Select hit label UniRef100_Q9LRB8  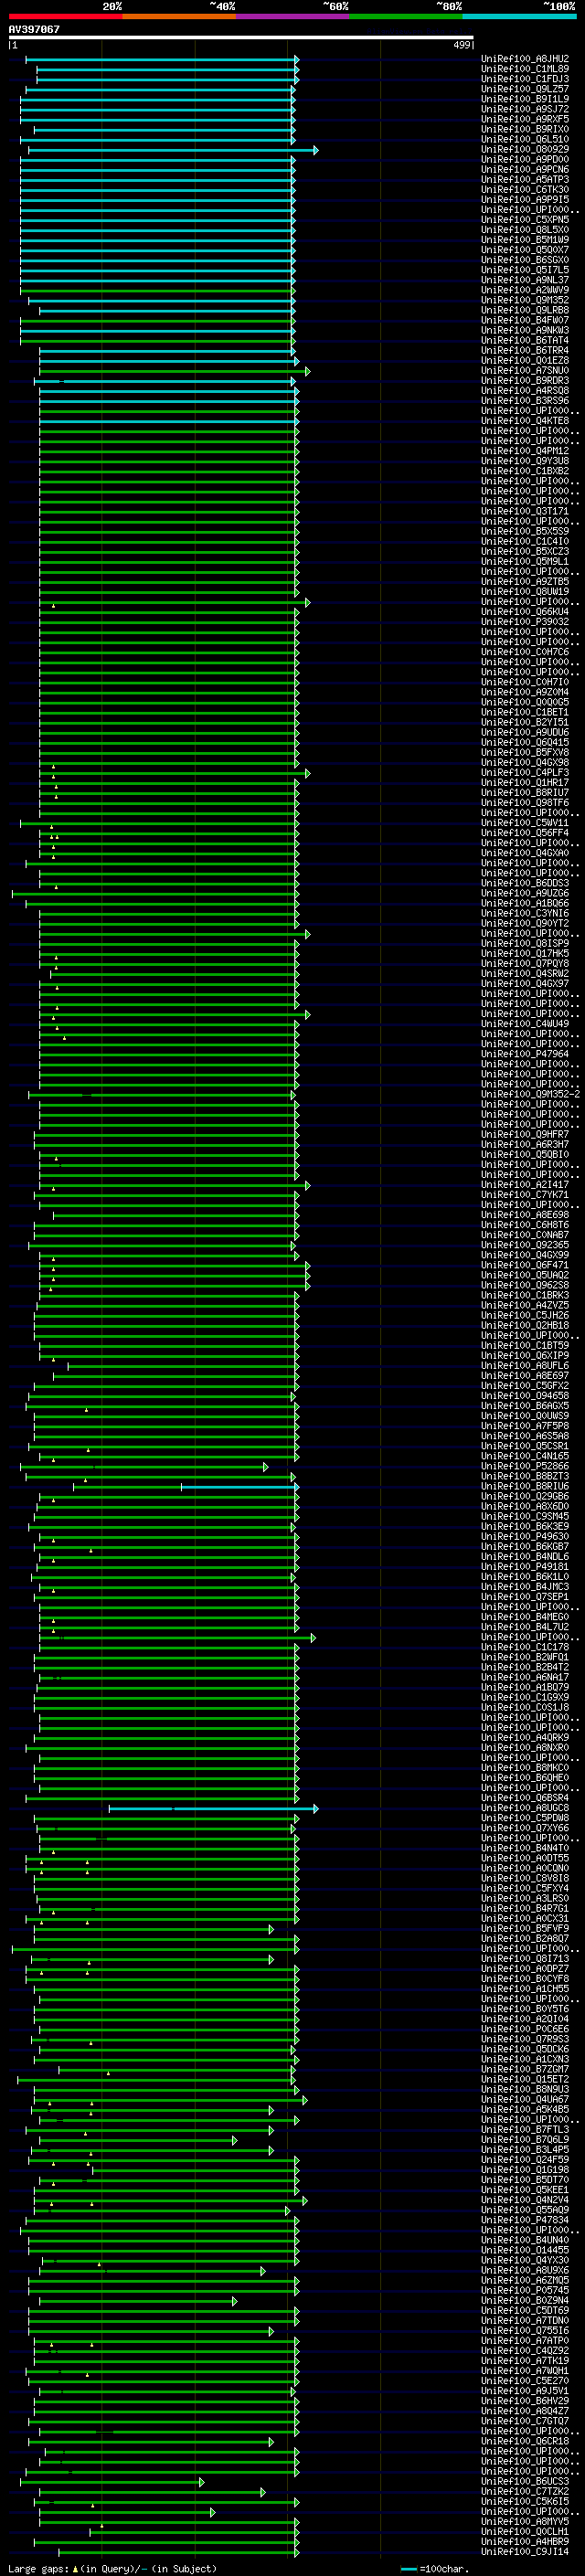[525, 310]
